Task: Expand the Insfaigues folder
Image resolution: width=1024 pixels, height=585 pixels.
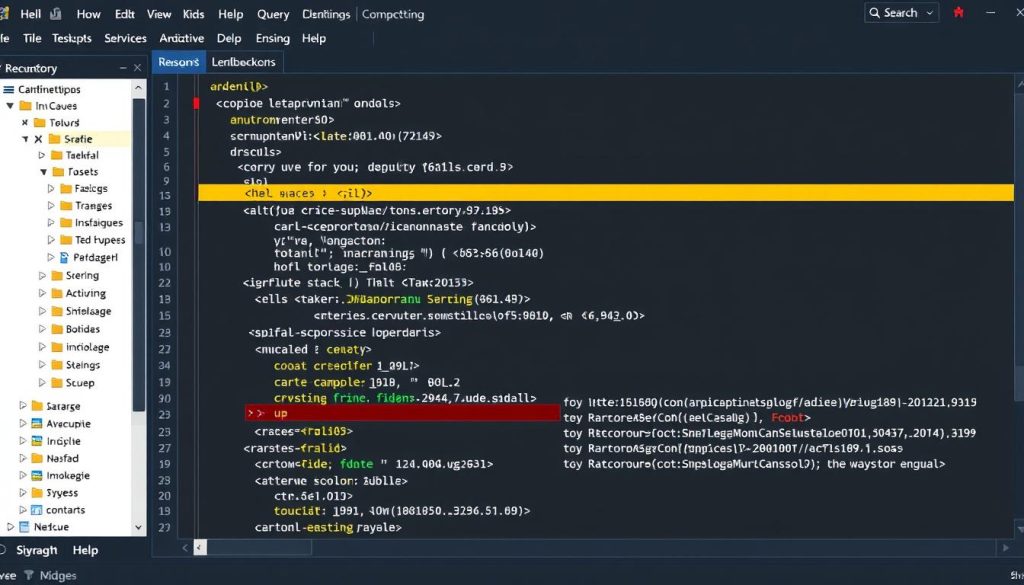Action: 51,223
